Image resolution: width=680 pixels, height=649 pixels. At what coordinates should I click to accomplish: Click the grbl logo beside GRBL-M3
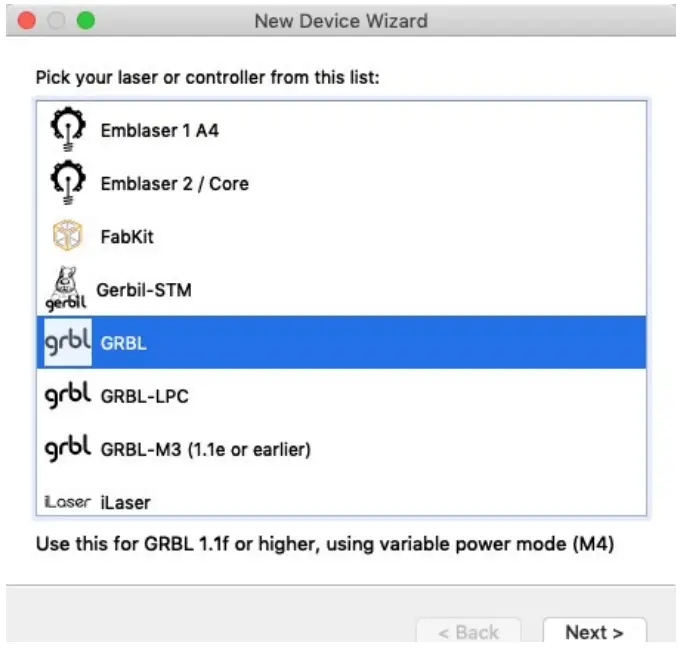(x=68, y=448)
